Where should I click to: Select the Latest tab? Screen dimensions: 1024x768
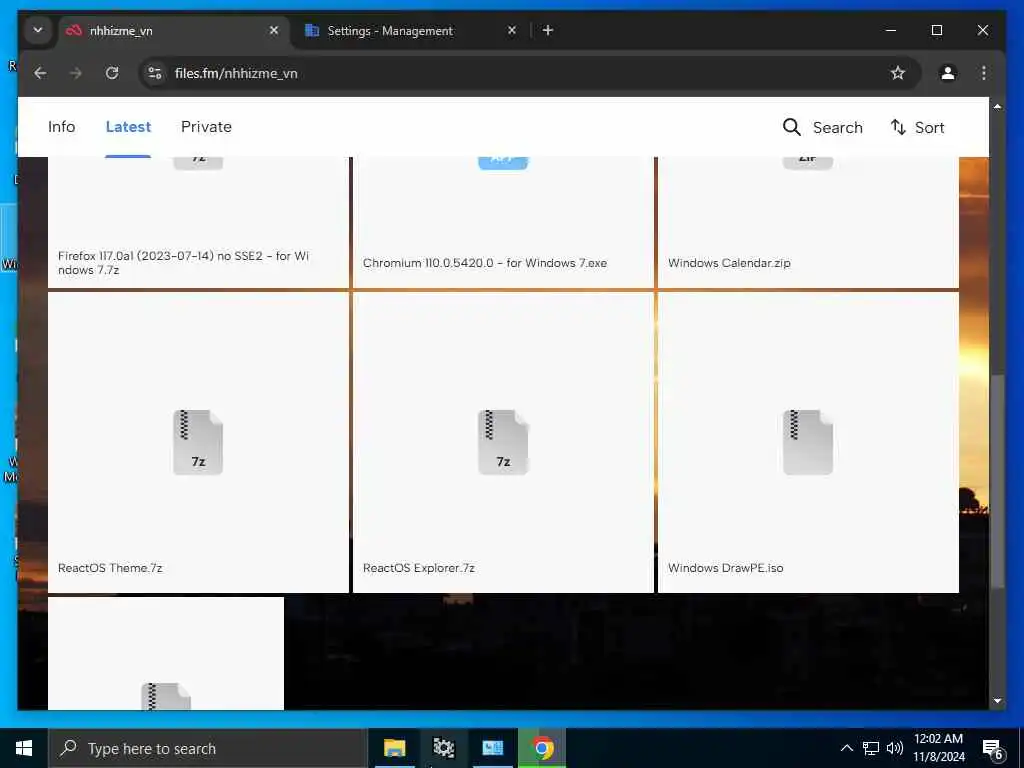click(x=128, y=127)
